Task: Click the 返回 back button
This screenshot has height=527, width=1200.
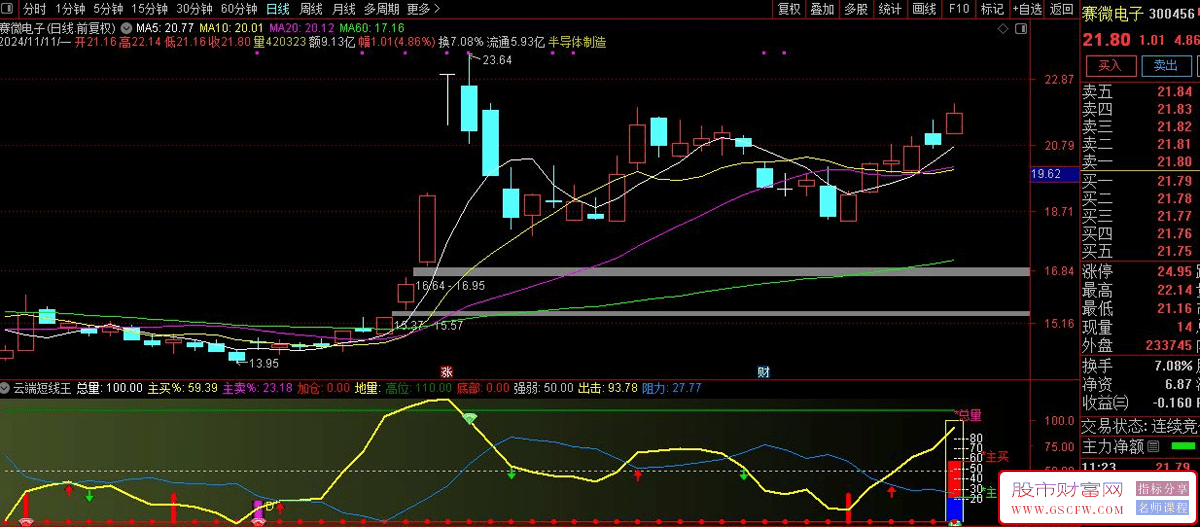Action: tap(1061, 9)
